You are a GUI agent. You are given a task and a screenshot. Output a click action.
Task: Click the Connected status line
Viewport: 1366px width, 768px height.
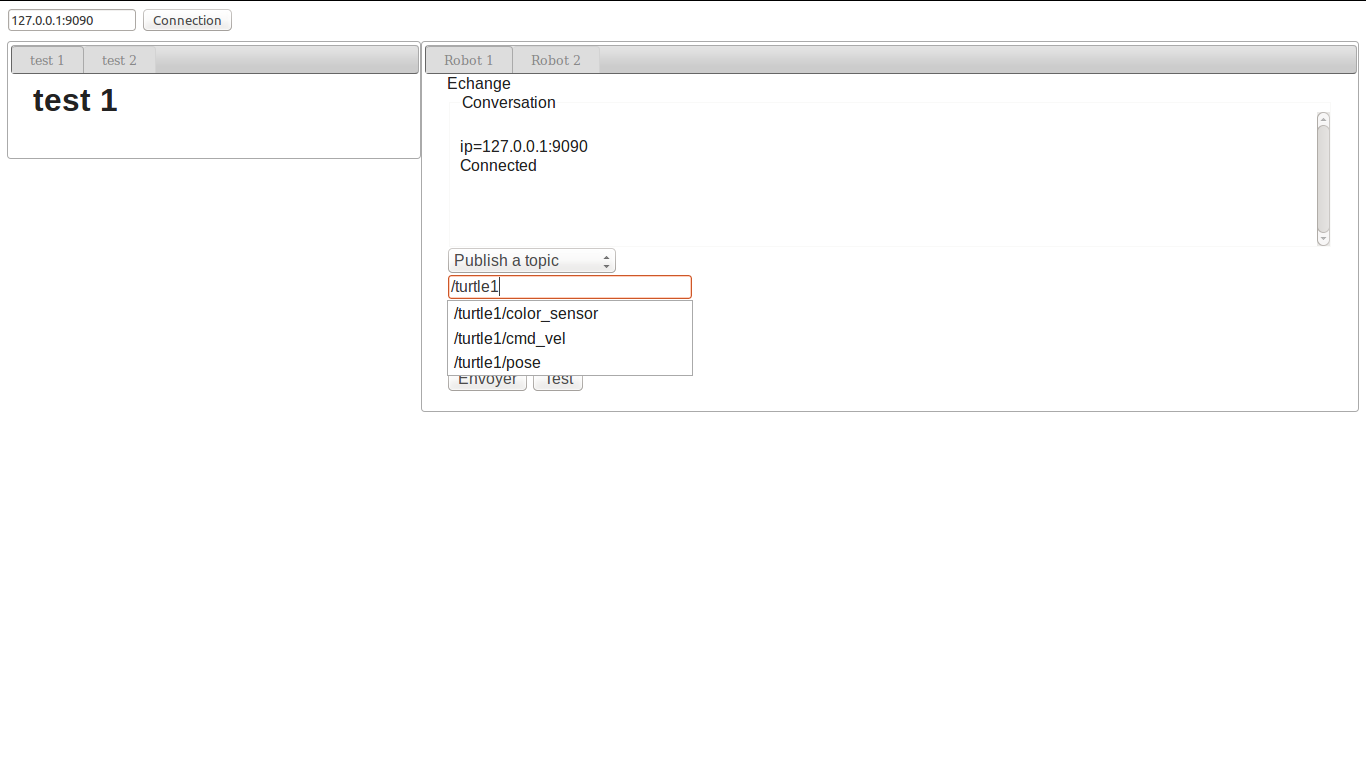tap(498, 166)
